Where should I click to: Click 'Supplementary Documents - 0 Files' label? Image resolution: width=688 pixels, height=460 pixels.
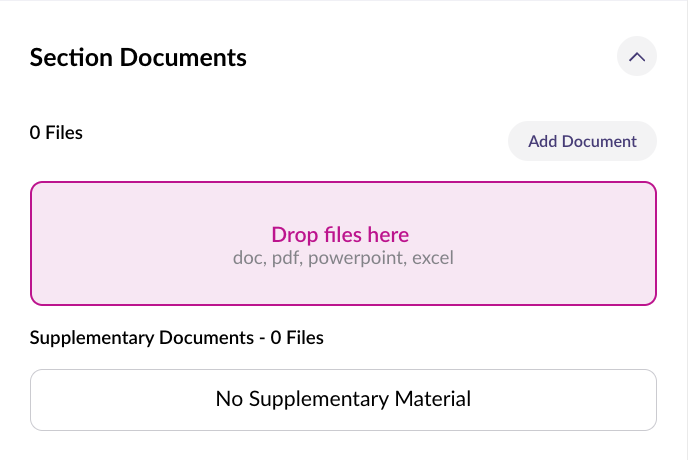[177, 338]
